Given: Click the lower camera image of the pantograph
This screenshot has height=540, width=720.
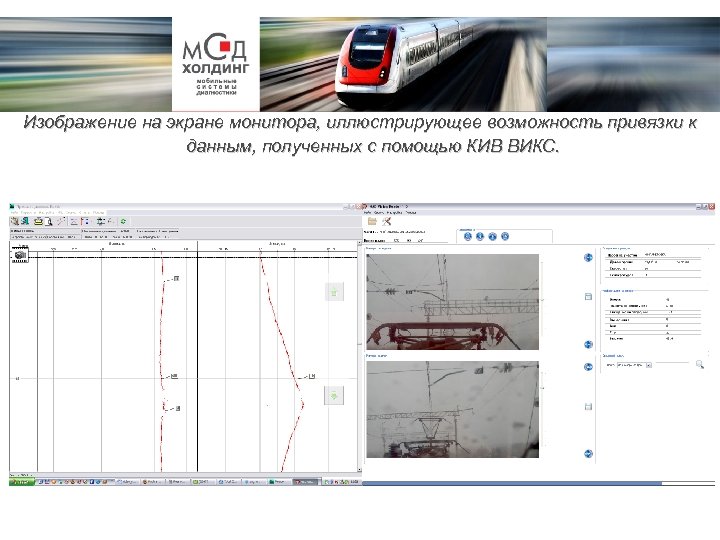Looking at the screenshot, I should coord(452,409).
